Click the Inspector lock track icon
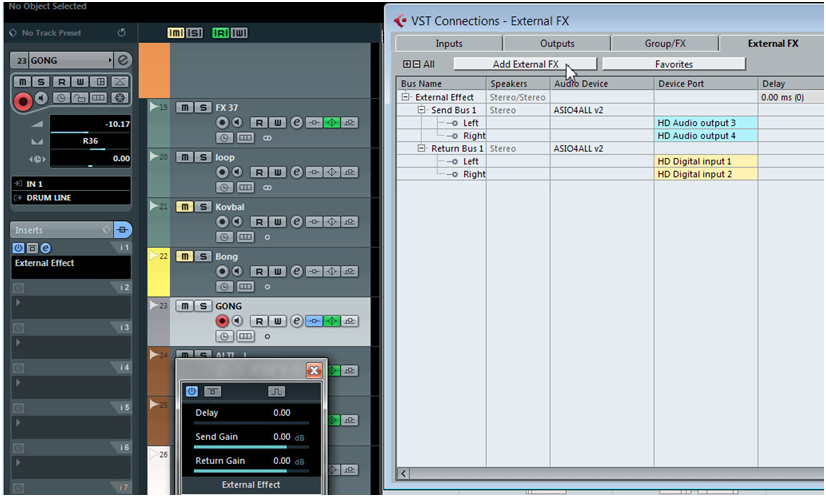The width and height of the screenshot is (826, 497). click(80, 98)
